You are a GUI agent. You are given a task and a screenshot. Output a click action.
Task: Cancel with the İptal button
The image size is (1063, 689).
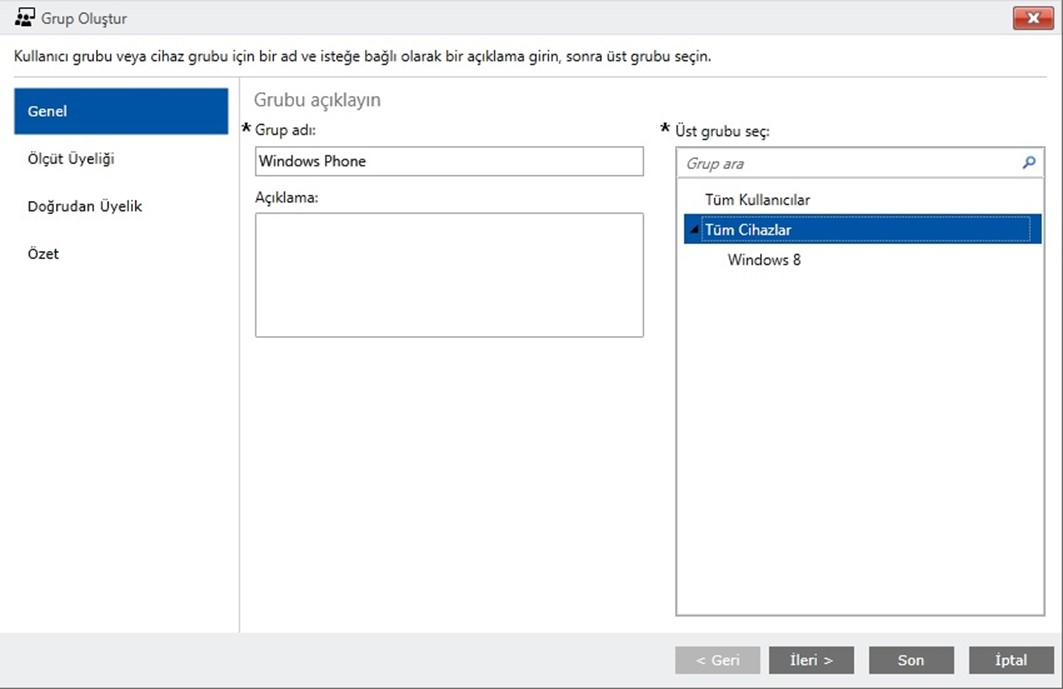(1011, 660)
